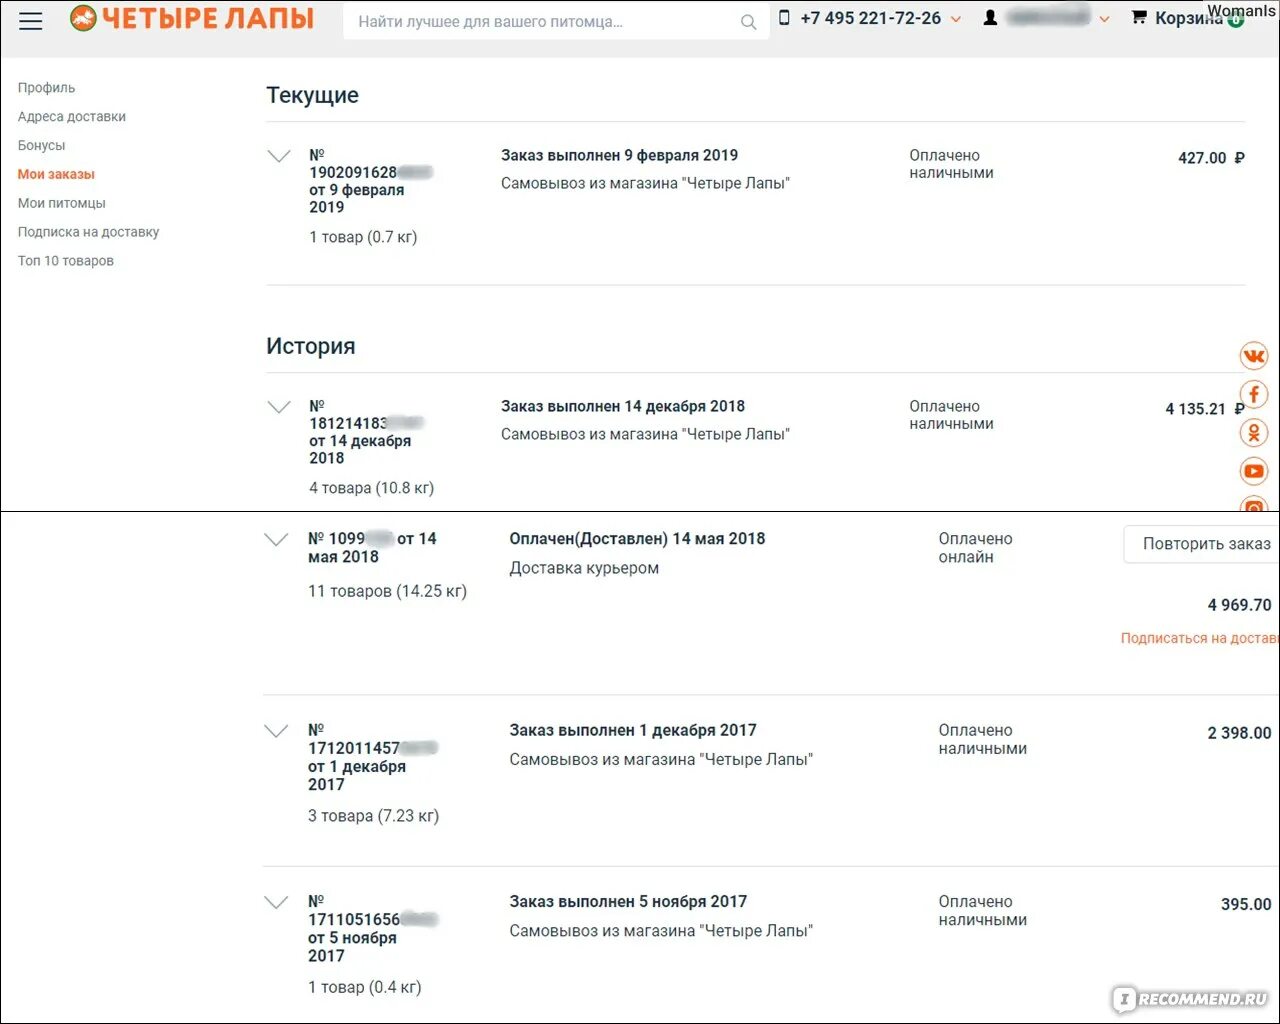Expand the 14 декабря 2018 order

pyautogui.click(x=279, y=407)
